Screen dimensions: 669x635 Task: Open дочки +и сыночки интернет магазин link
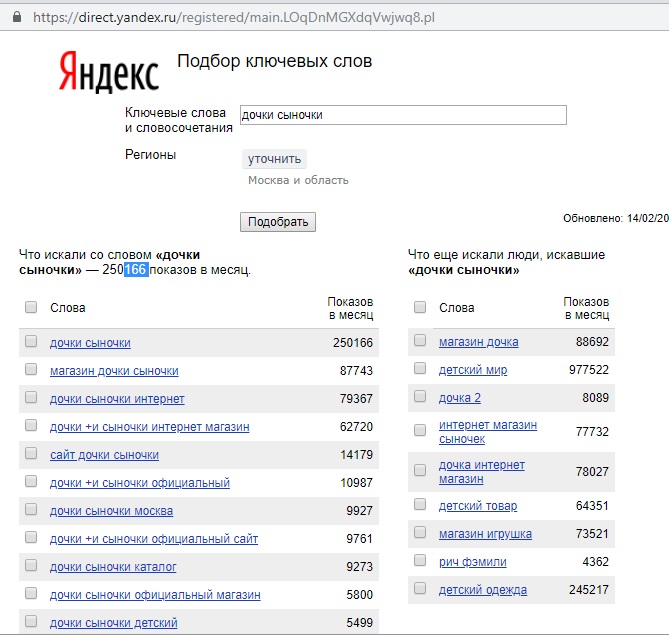point(150,427)
